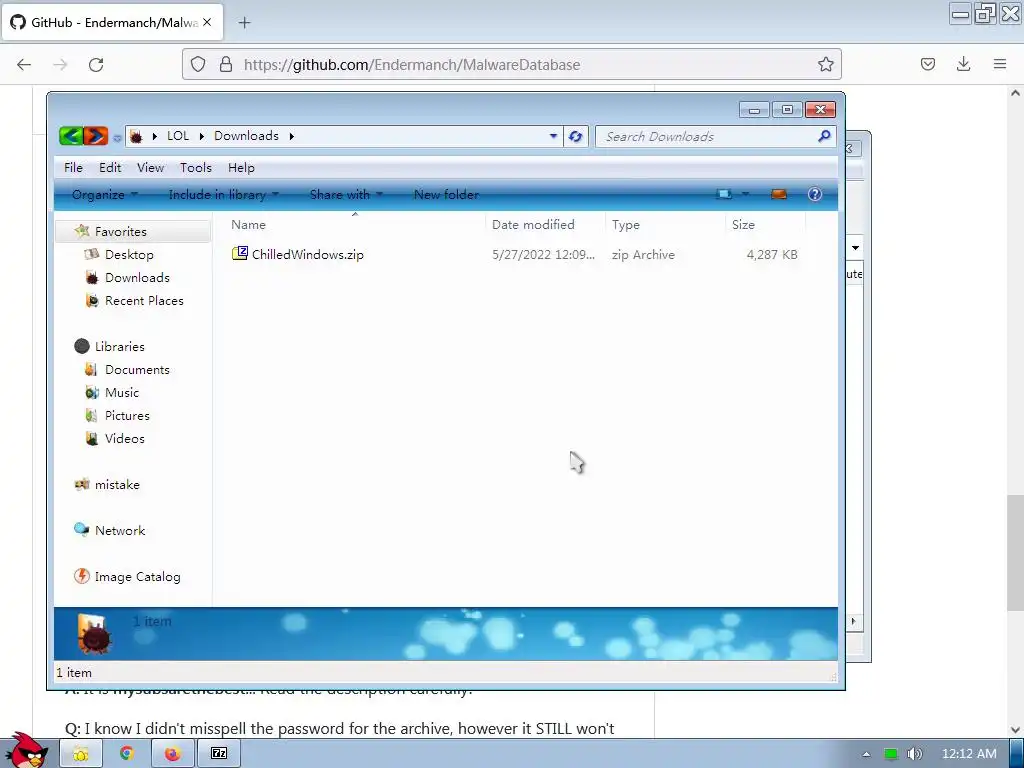1024x768 pixels.
Task: Click the folder thumbnail in details pane
Action: pos(94,633)
